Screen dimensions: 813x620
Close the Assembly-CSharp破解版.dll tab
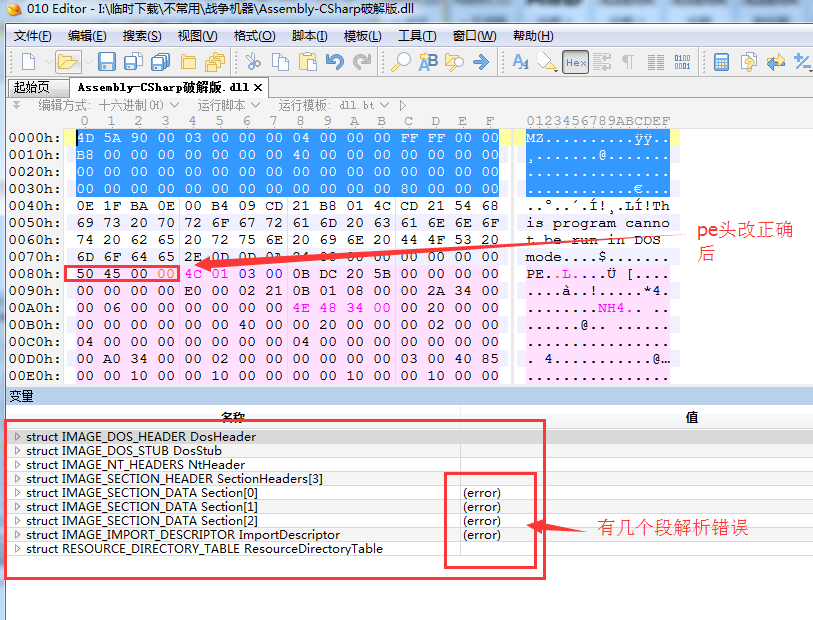pyautogui.click(x=258, y=88)
